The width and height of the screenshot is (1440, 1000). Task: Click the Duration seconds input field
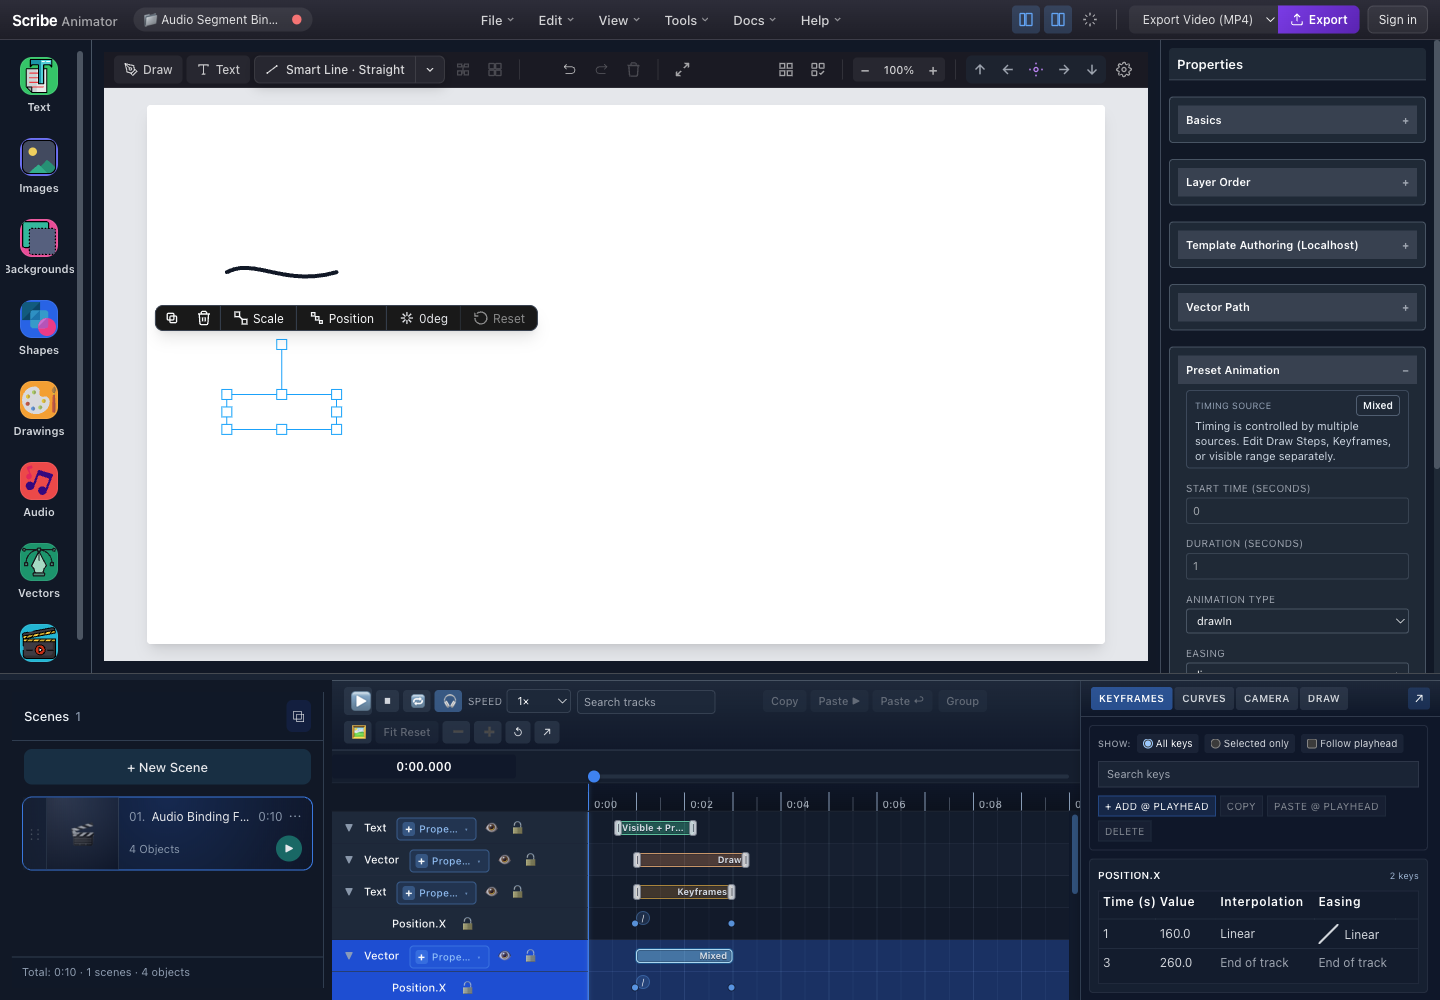[1297, 566]
